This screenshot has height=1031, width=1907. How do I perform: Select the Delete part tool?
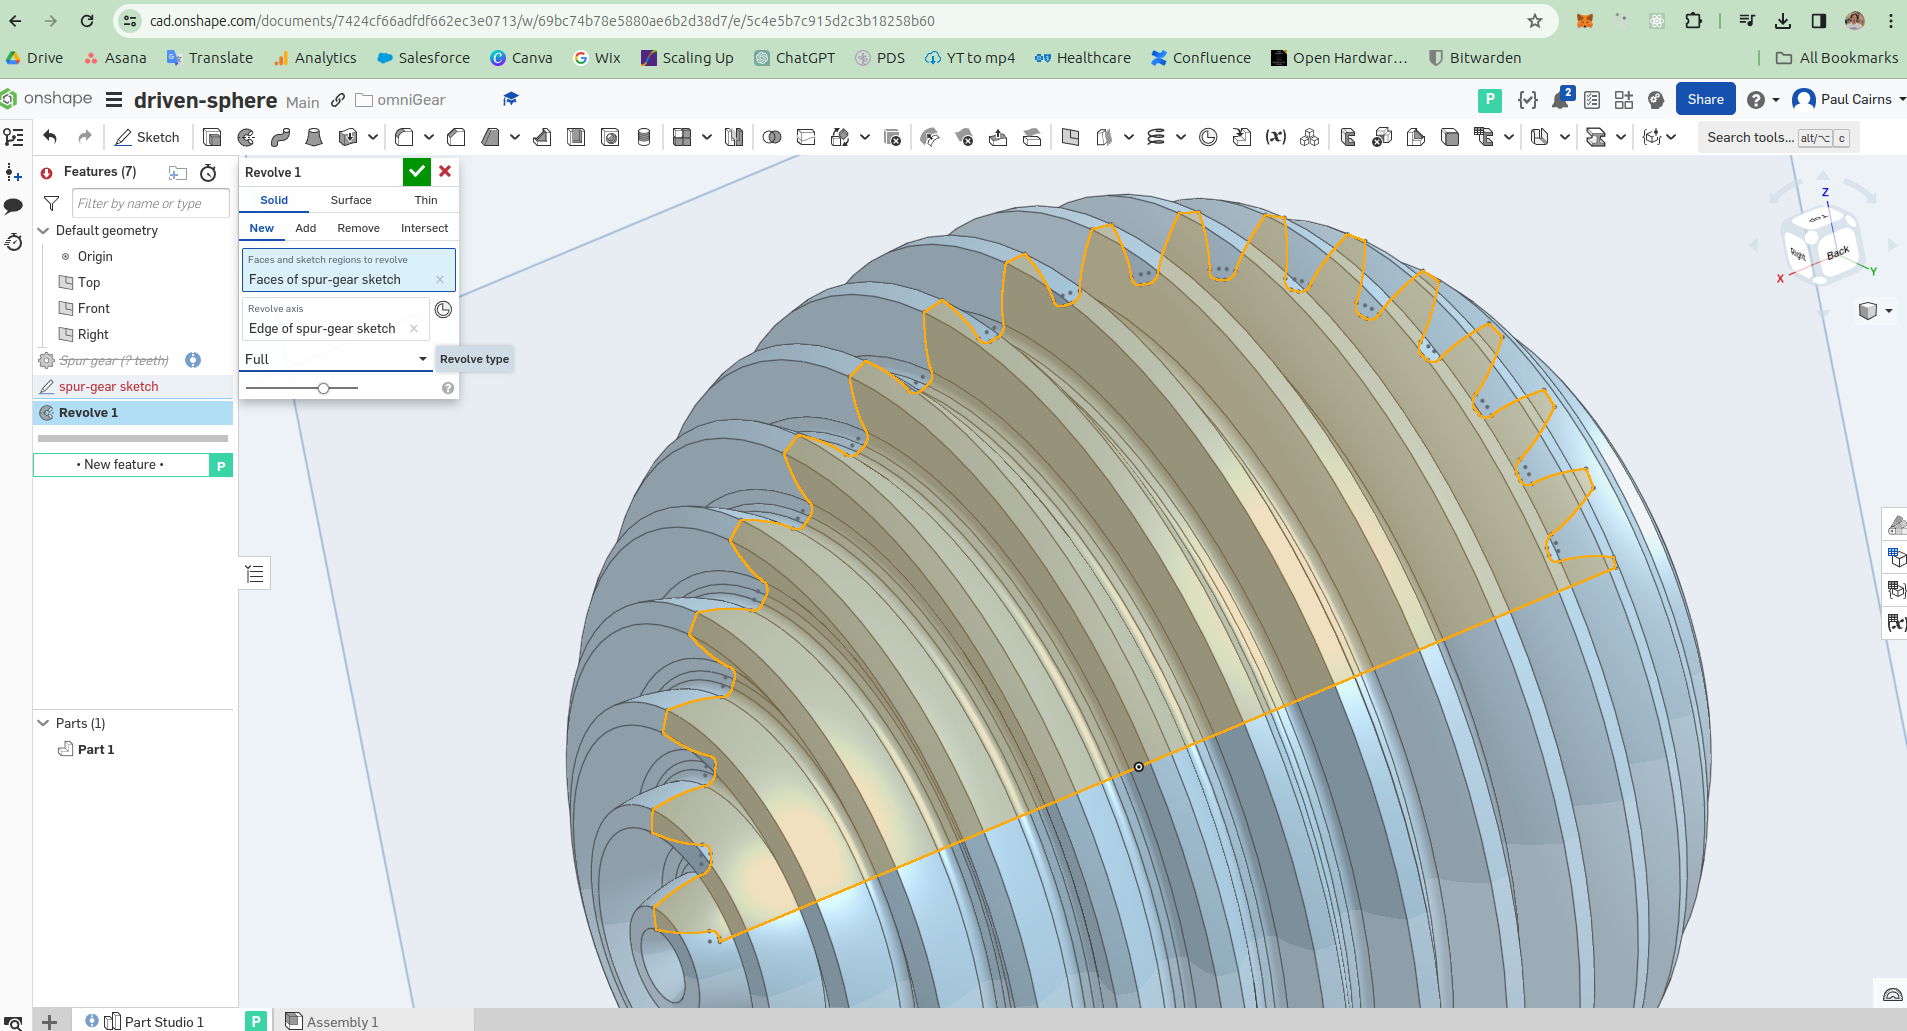pyautogui.click(x=893, y=137)
